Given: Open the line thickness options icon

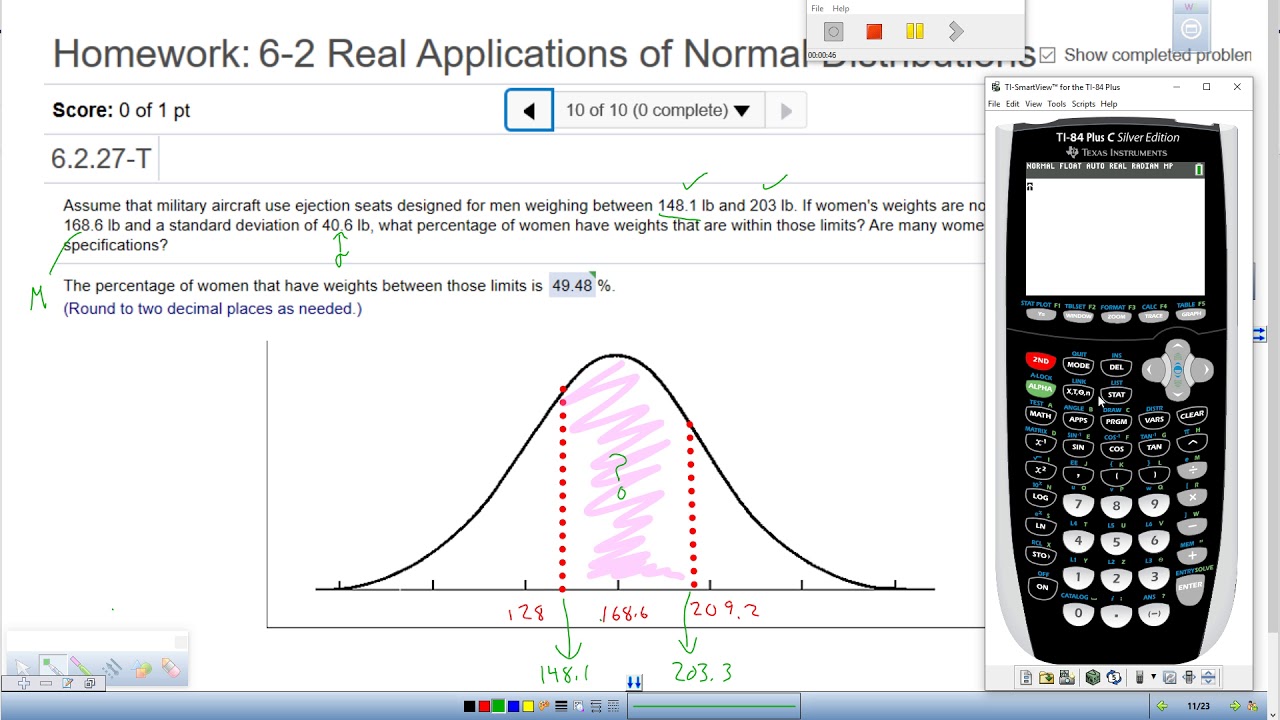Looking at the screenshot, I should [561, 706].
